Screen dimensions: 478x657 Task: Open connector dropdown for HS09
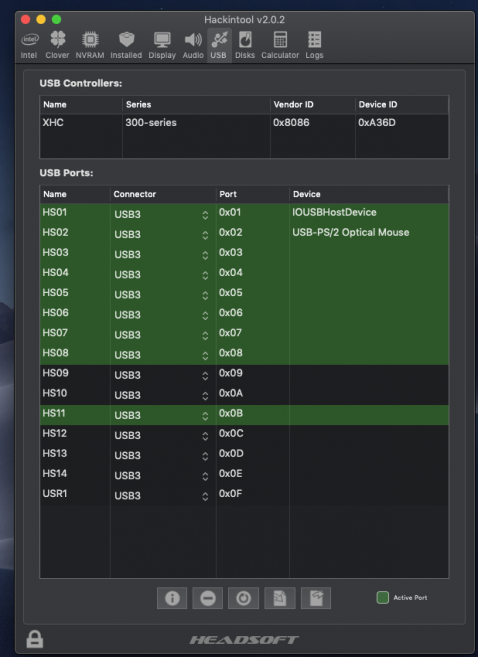coord(161,375)
